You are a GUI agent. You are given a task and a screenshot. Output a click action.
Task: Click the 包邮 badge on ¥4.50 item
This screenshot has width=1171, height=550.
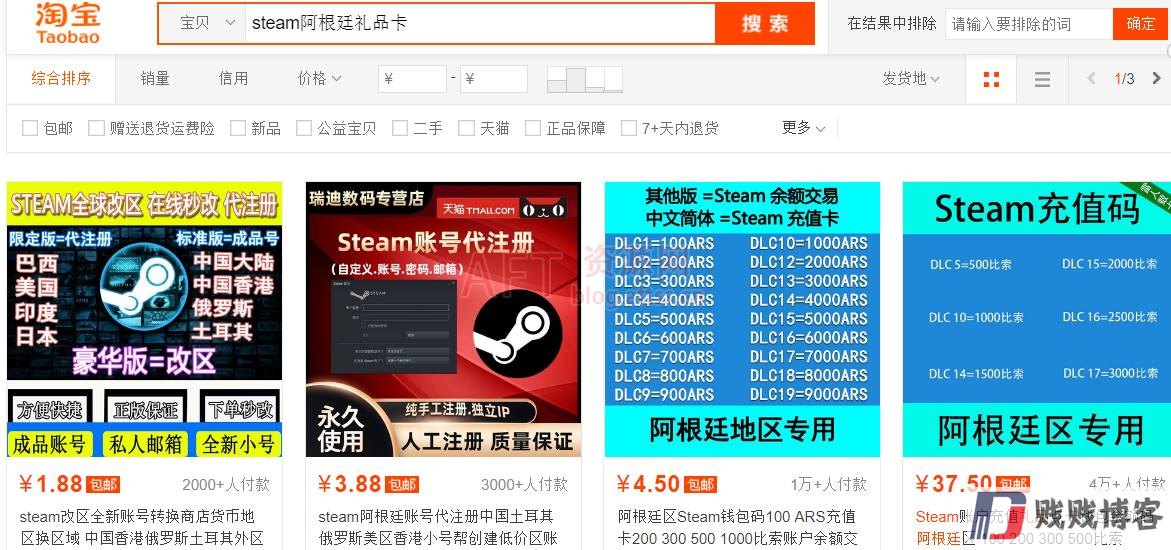[x=700, y=485]
